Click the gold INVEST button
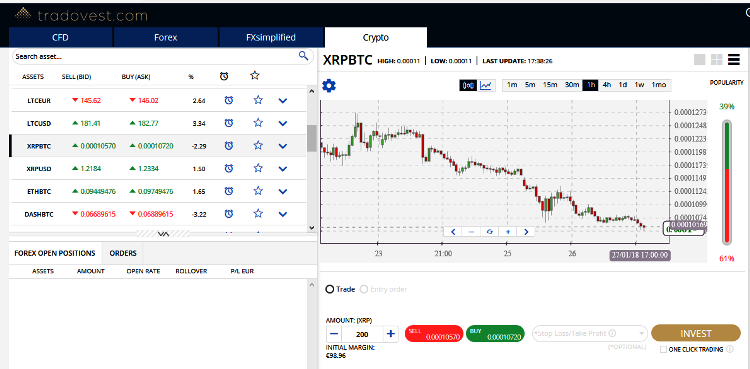Image resolution: width=750 pixels, height=369 pixels. pos(696,333)
